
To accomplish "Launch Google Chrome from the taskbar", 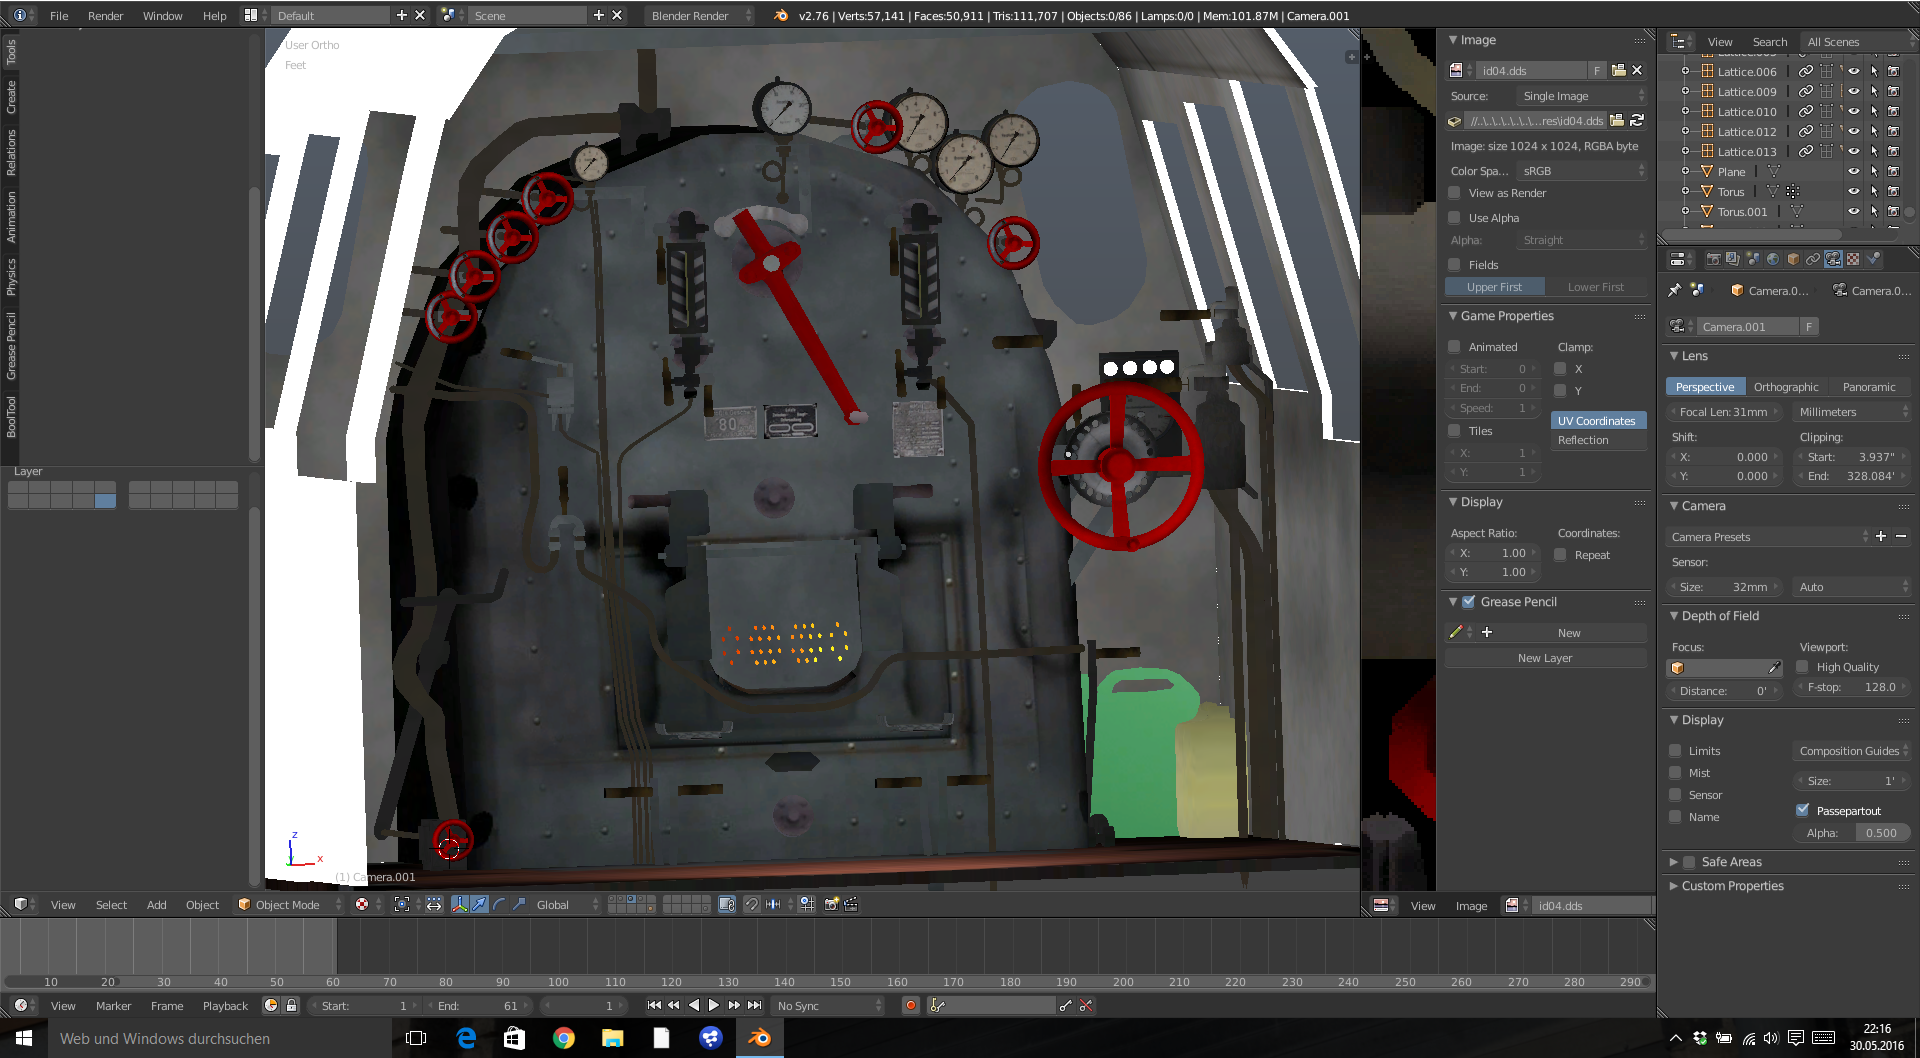I will coord(563,1038).
